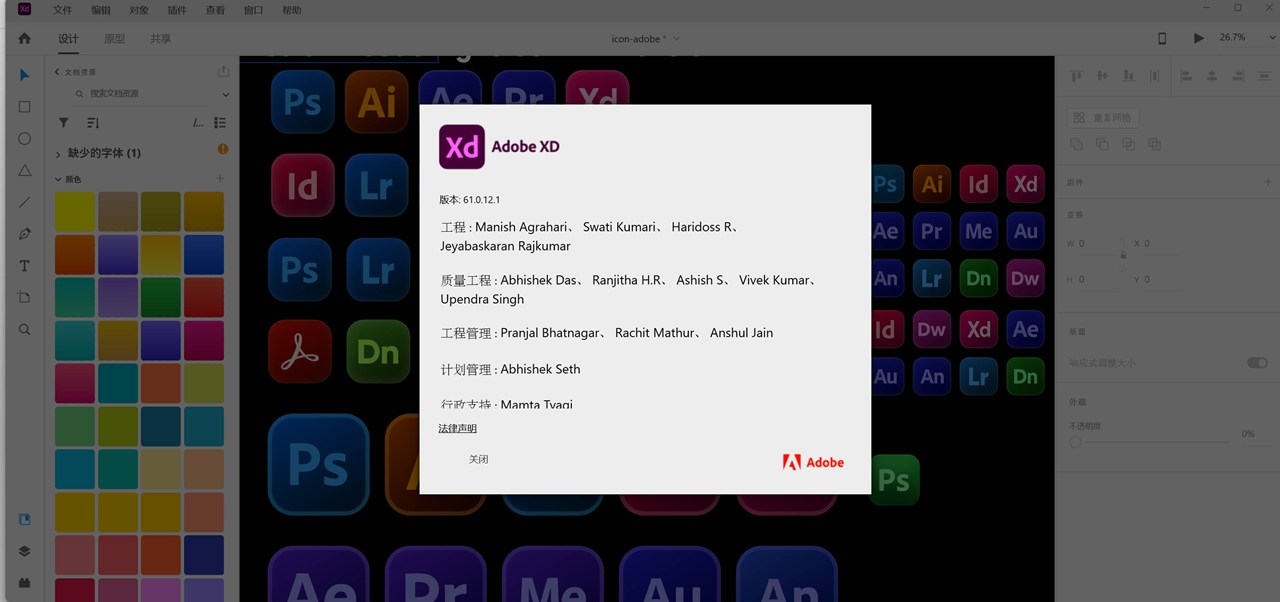The width and height of the screenshot is (1280, 602).
Task: Go back using 文档资源 chevron
Action: [55, 72]
